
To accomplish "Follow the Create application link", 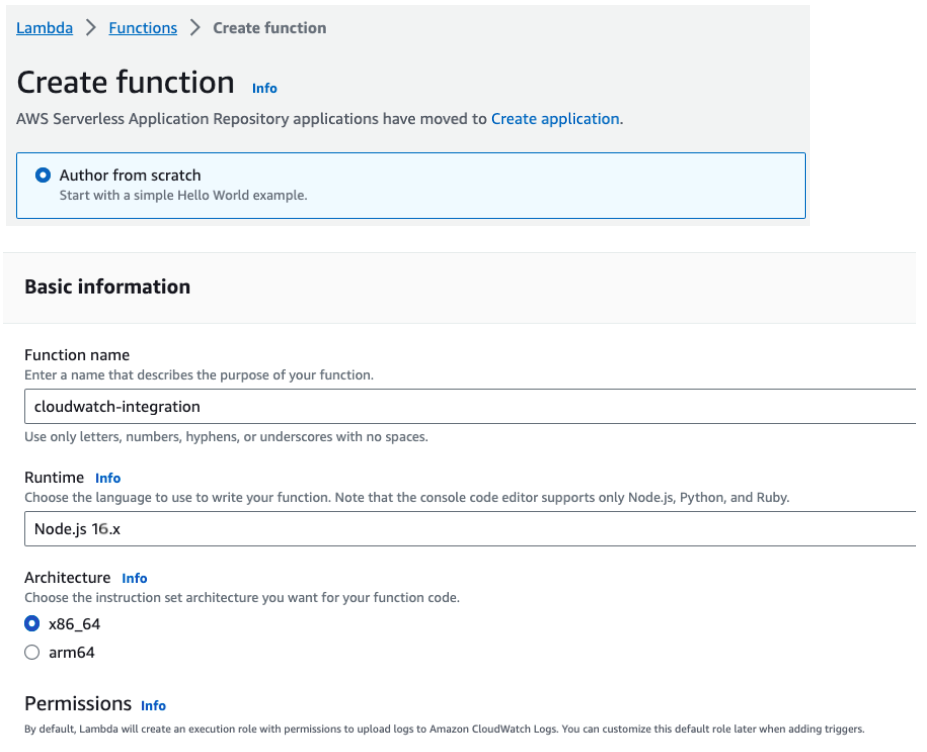I will point(554,118).
